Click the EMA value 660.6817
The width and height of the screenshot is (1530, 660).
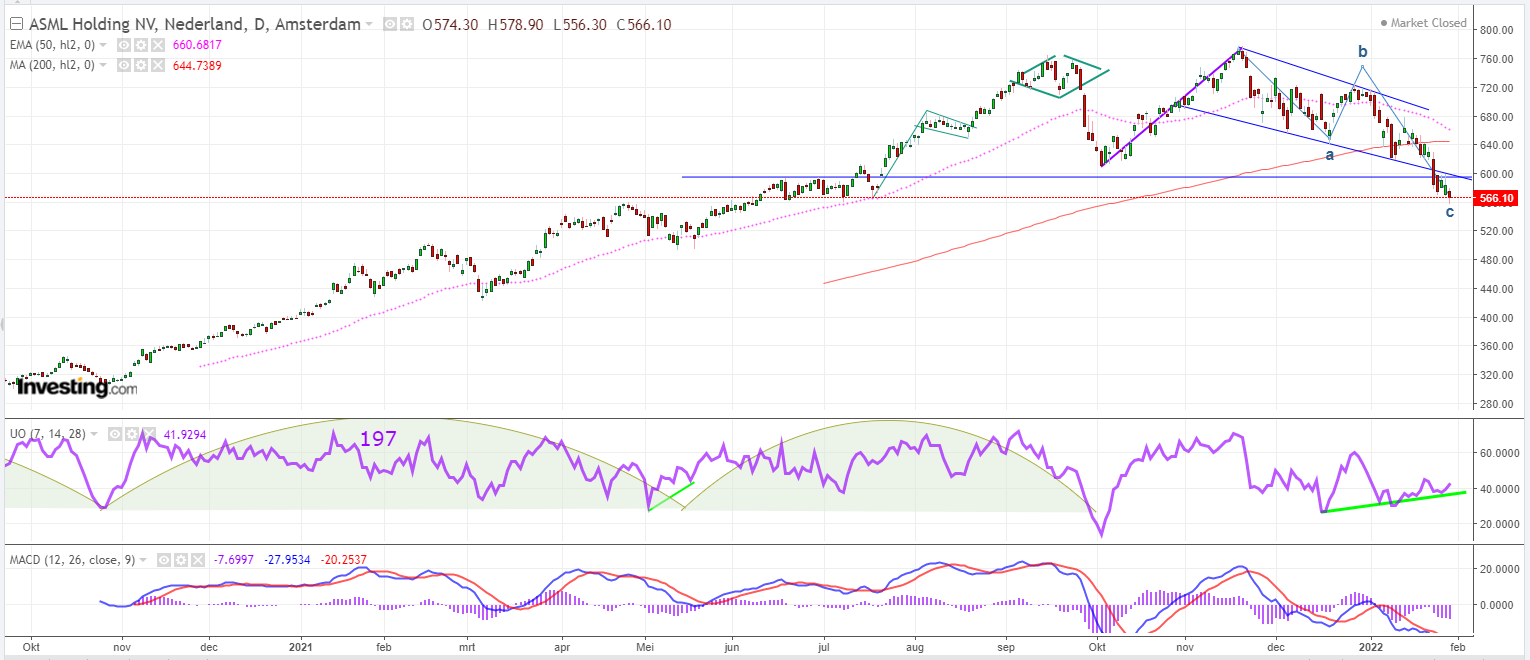pyautogui.click(x=197, y=45)
